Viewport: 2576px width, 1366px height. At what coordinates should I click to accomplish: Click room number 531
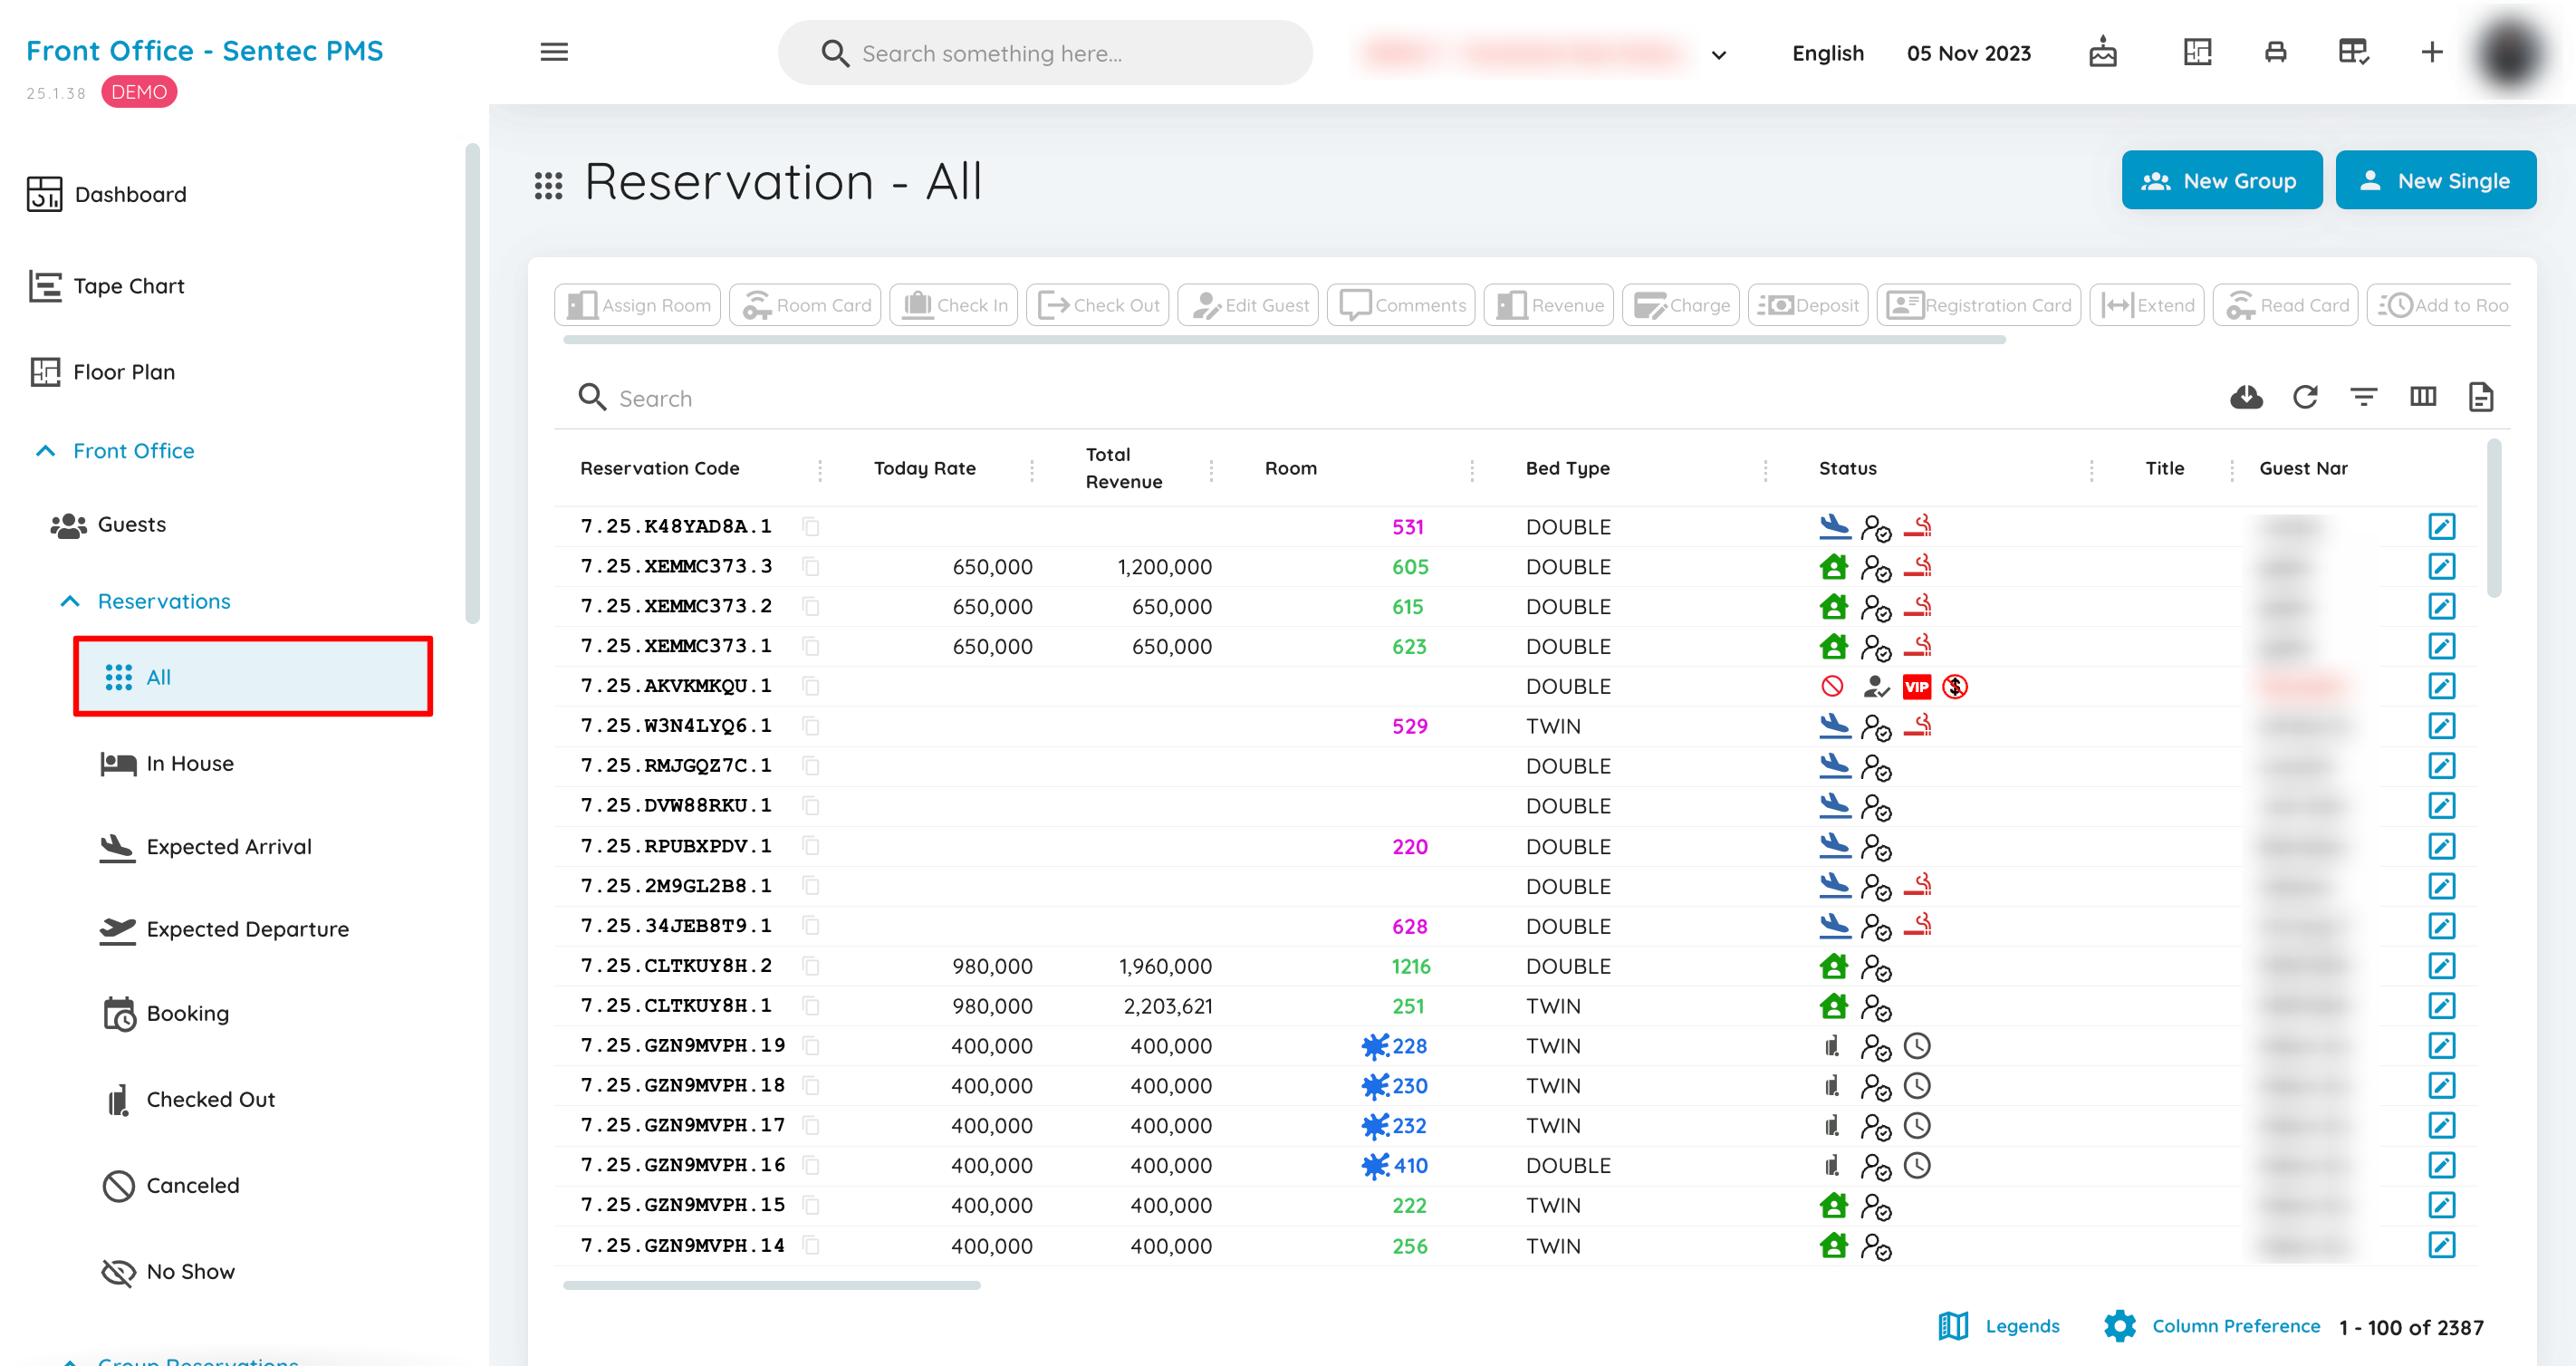pyautogui.click(x=1406, y=527)
